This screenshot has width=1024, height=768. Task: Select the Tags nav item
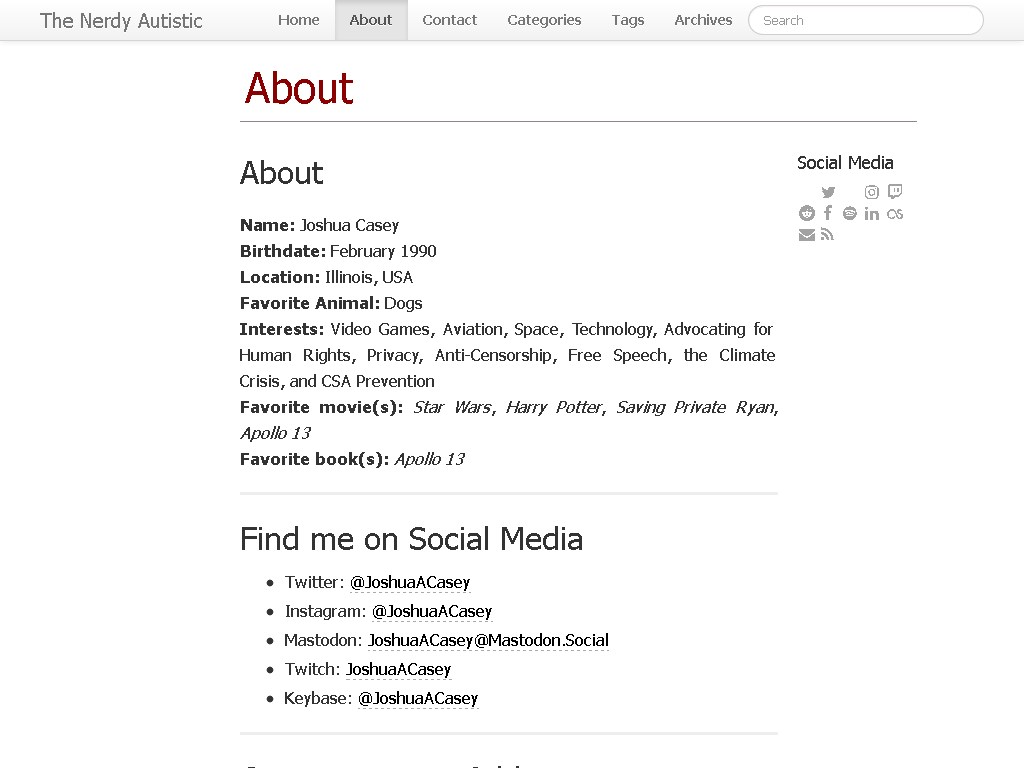(x=628, y=20)
